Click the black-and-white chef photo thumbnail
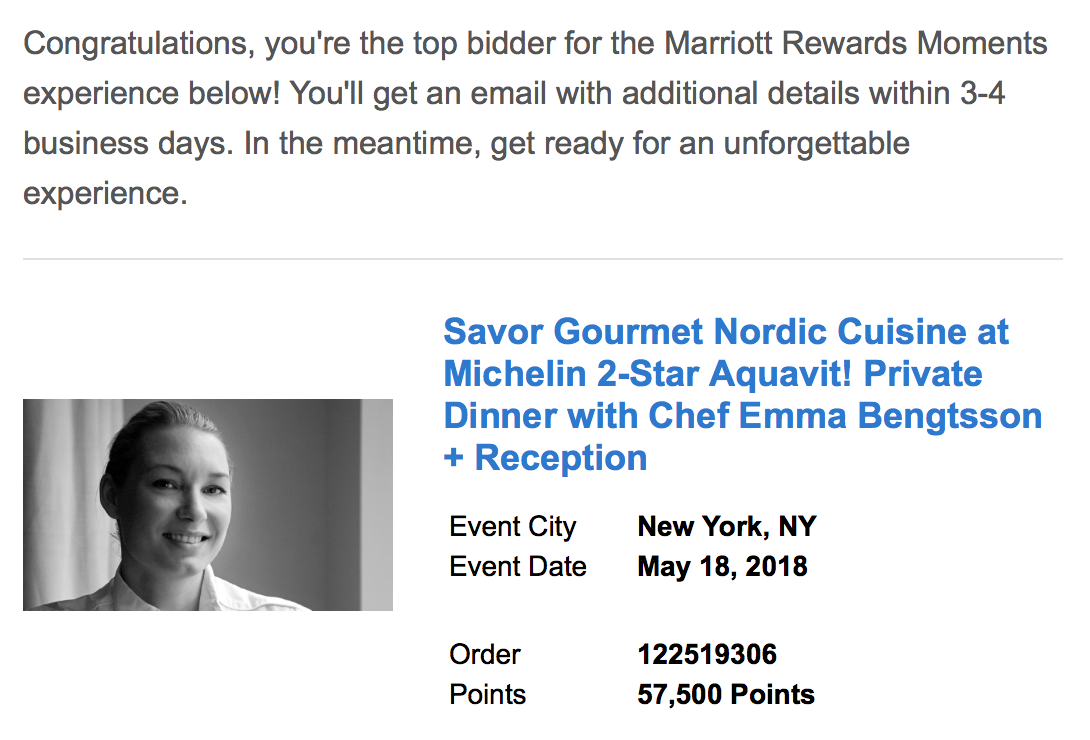 [x=208, y=504]
